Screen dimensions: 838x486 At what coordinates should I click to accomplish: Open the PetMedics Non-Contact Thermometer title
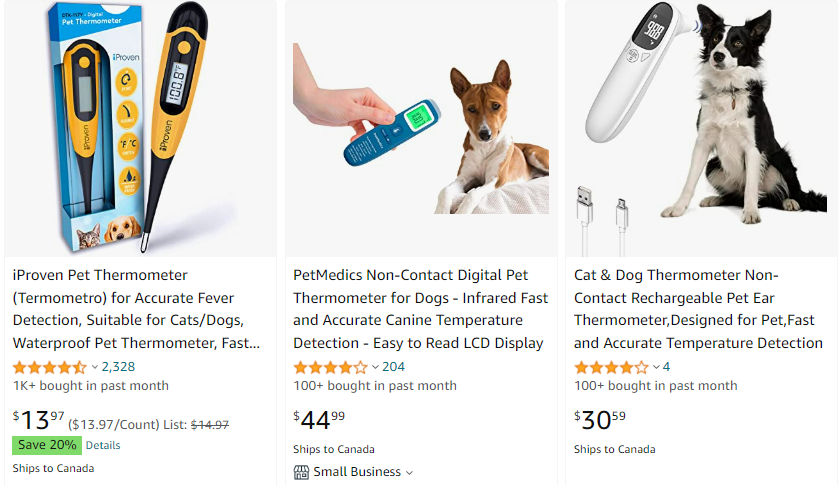click(421, 309)
